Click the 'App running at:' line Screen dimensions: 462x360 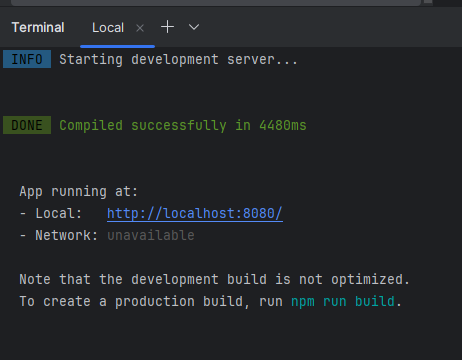pyautogui.click(x=79, y=192)
